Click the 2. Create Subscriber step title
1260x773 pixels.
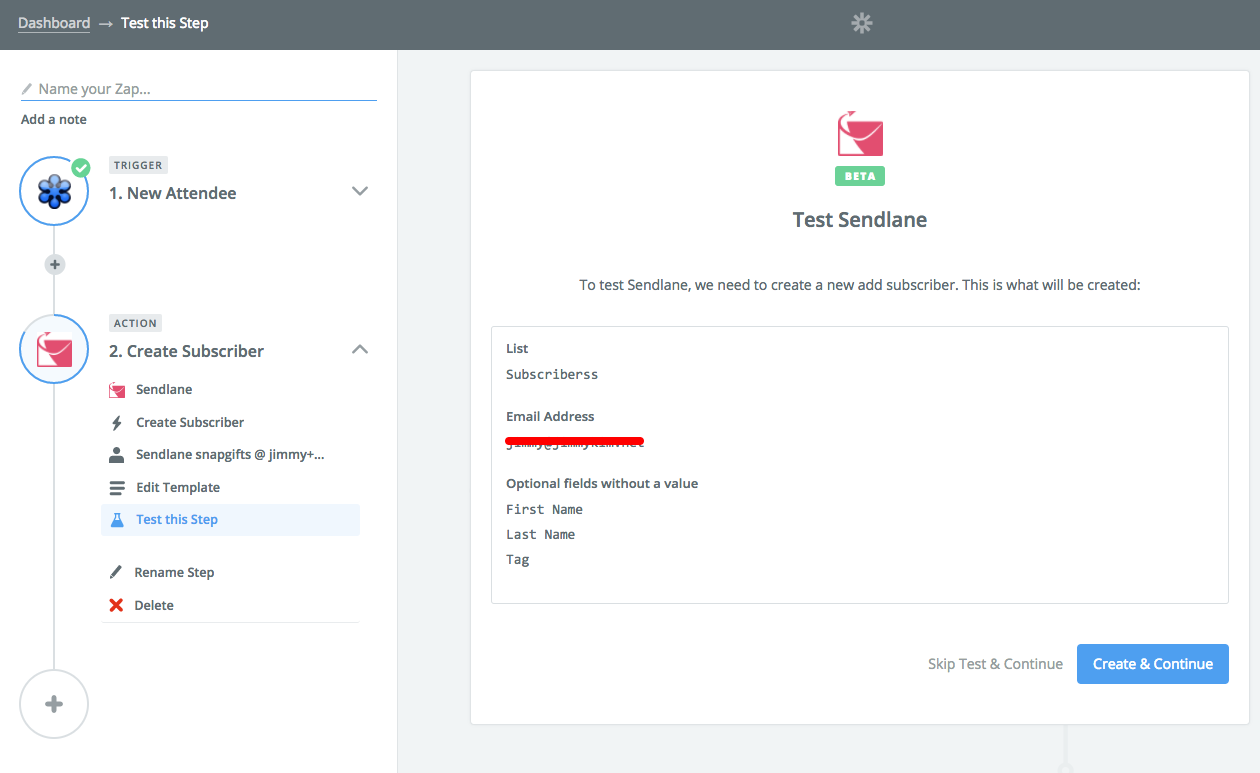coord(187,351)
